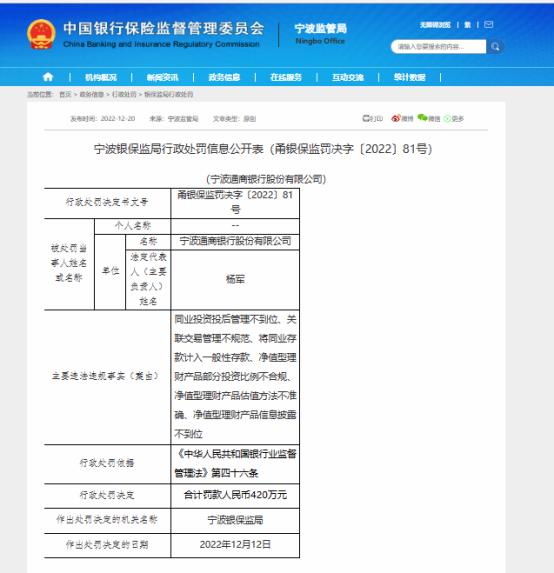Click the national emblem logo in the header
Viewport: 554px width, 573px height.
coord(41,34)
